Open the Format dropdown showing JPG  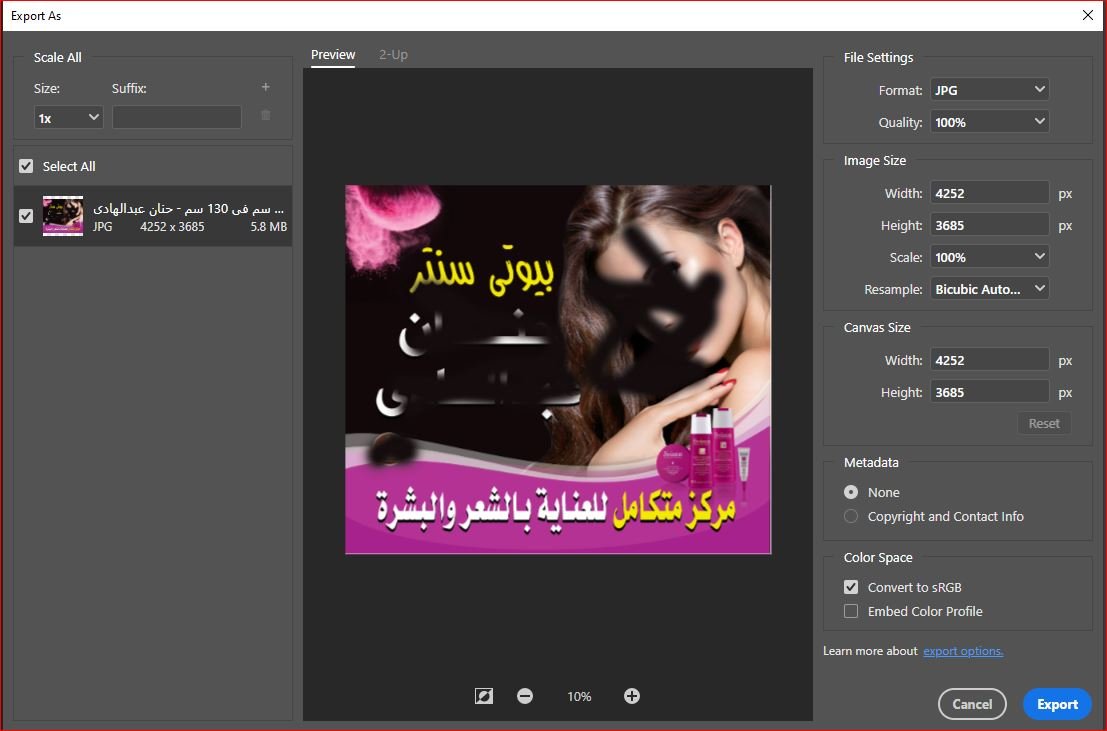coord(989,90)
